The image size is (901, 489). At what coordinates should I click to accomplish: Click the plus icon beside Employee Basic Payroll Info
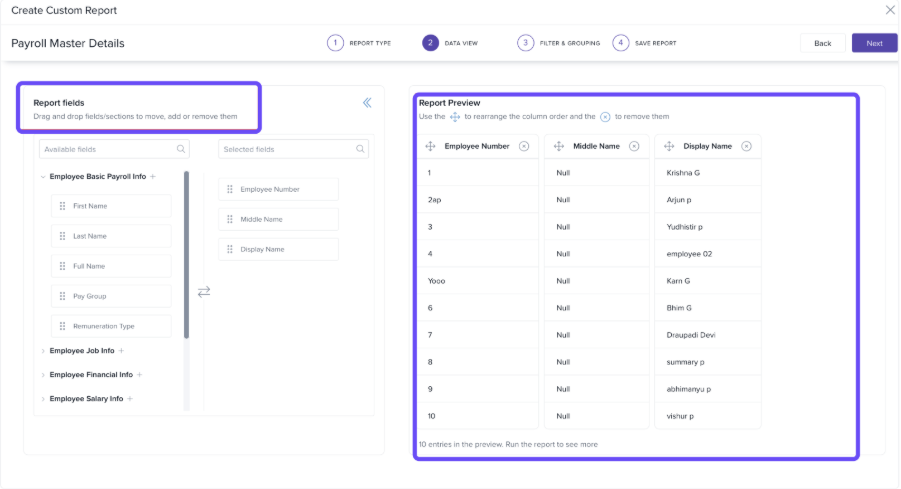(153, 177)
